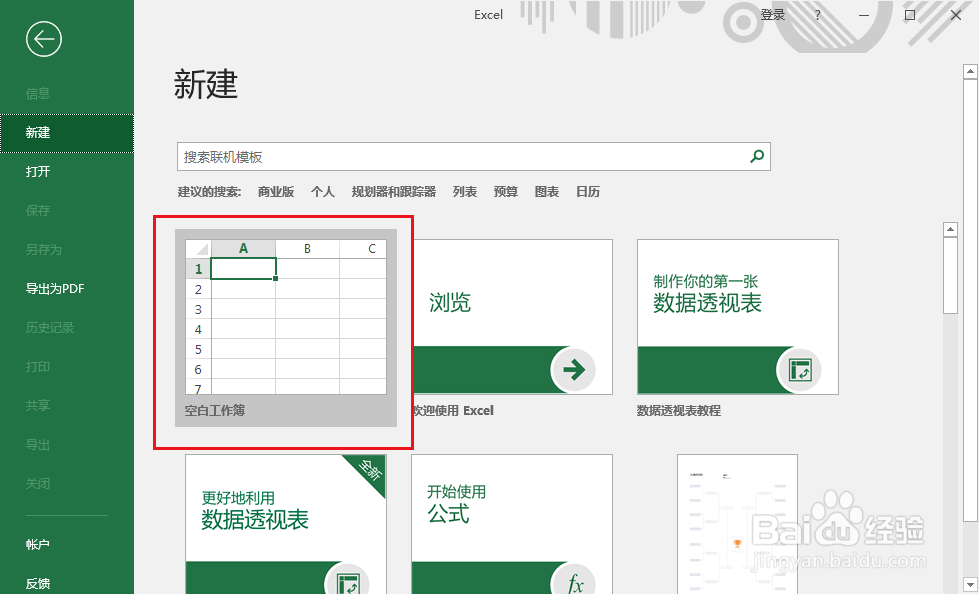Open 历史记录 in the sidebar
The height and width of the screenshot is (594, 979).
pyautogui.click(x=49, y=328)
